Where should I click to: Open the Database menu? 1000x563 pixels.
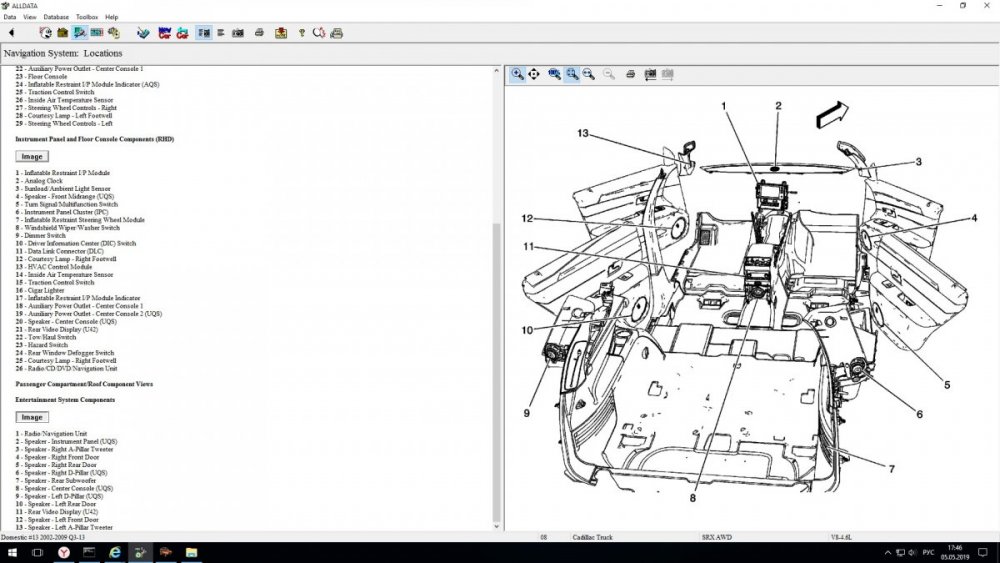[x=56, y=17]
